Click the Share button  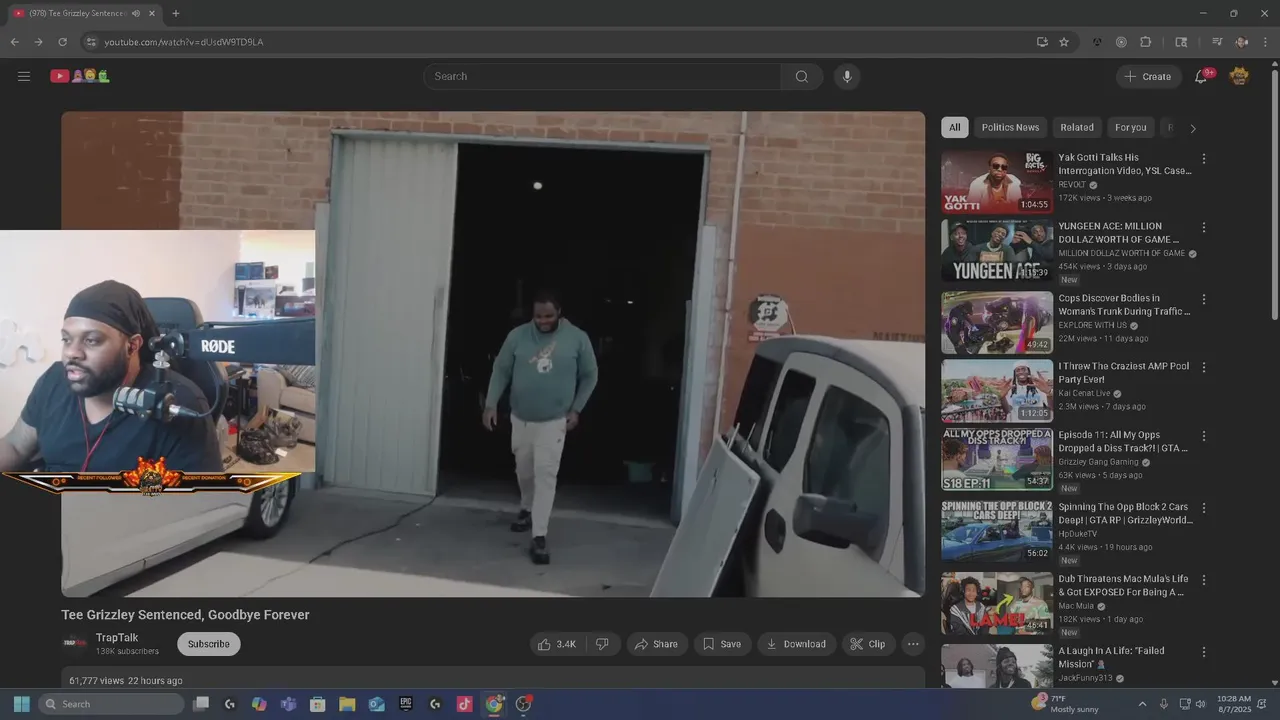656,644
